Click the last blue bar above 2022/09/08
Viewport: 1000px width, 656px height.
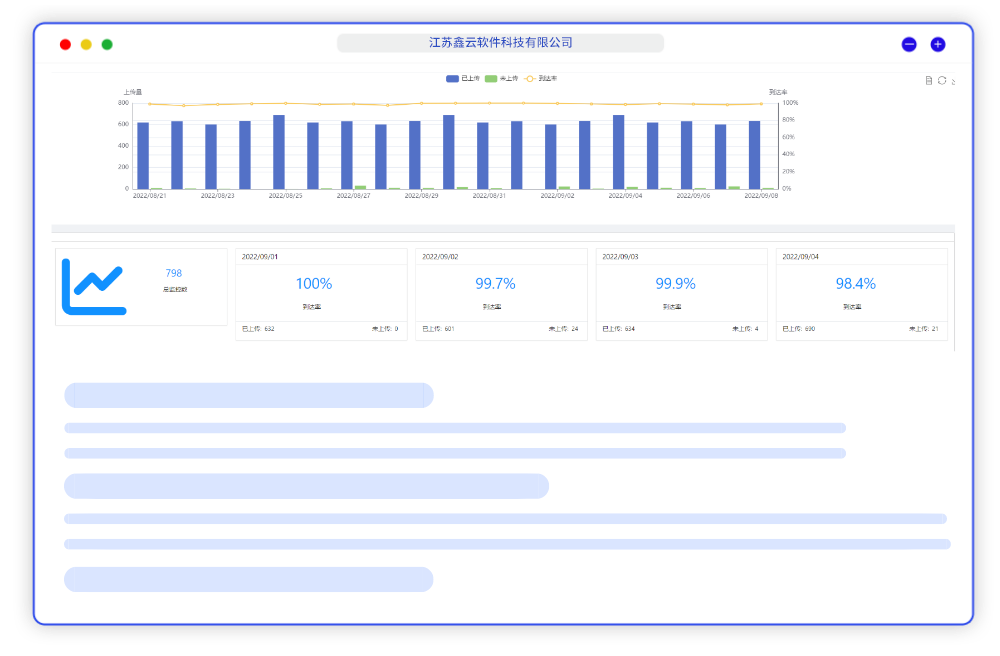pos(755,155)
